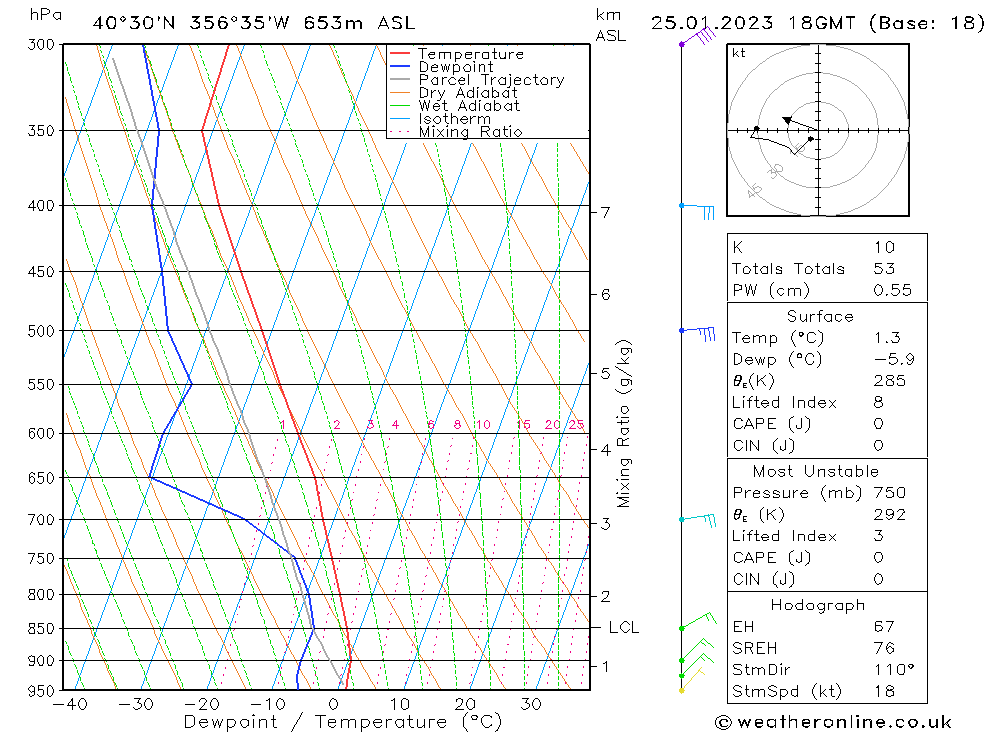
Task: Click the hodograph arrowhead marker
Action: click(x=788, y=120)
